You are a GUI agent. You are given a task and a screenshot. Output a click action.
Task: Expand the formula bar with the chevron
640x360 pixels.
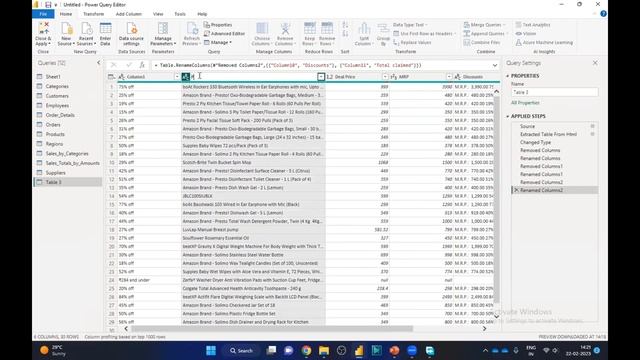click(495, 65)
